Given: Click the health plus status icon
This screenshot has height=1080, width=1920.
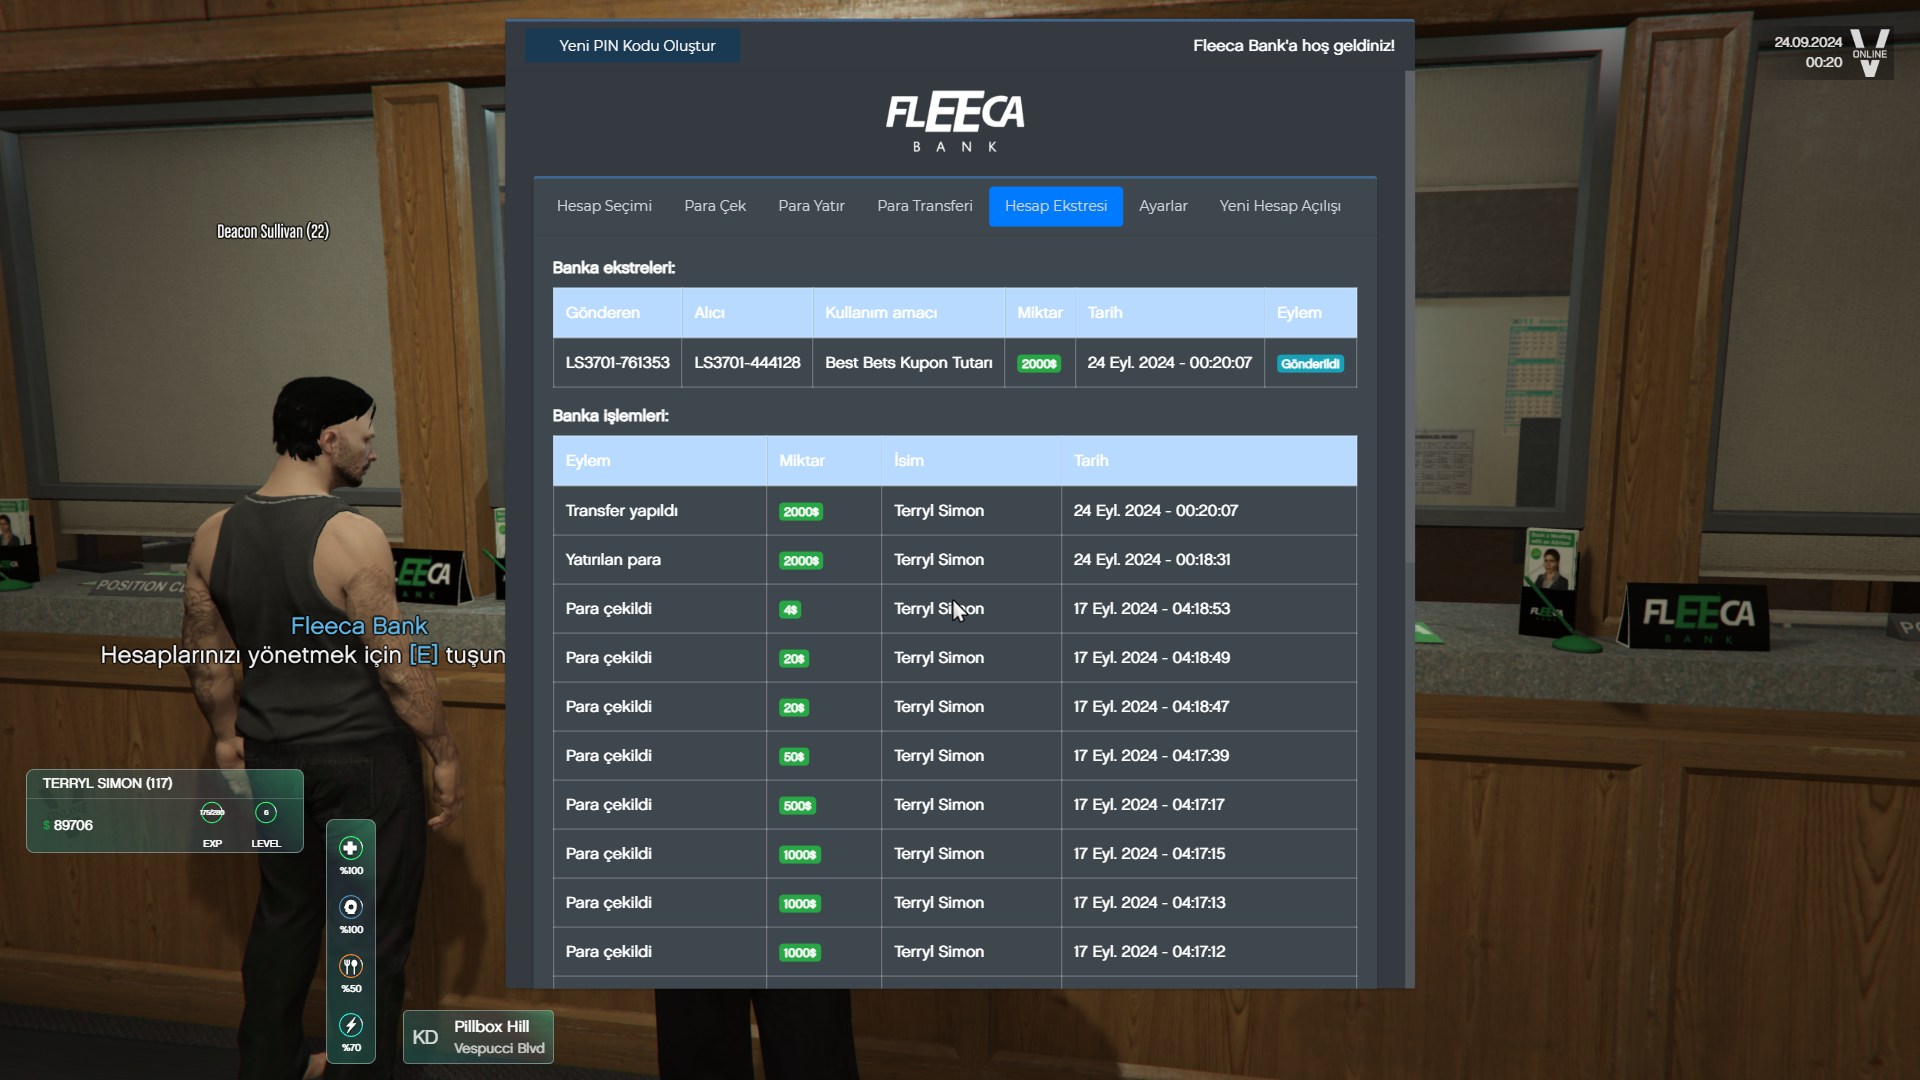Looking at the screenshot, I should click(350, 848).
